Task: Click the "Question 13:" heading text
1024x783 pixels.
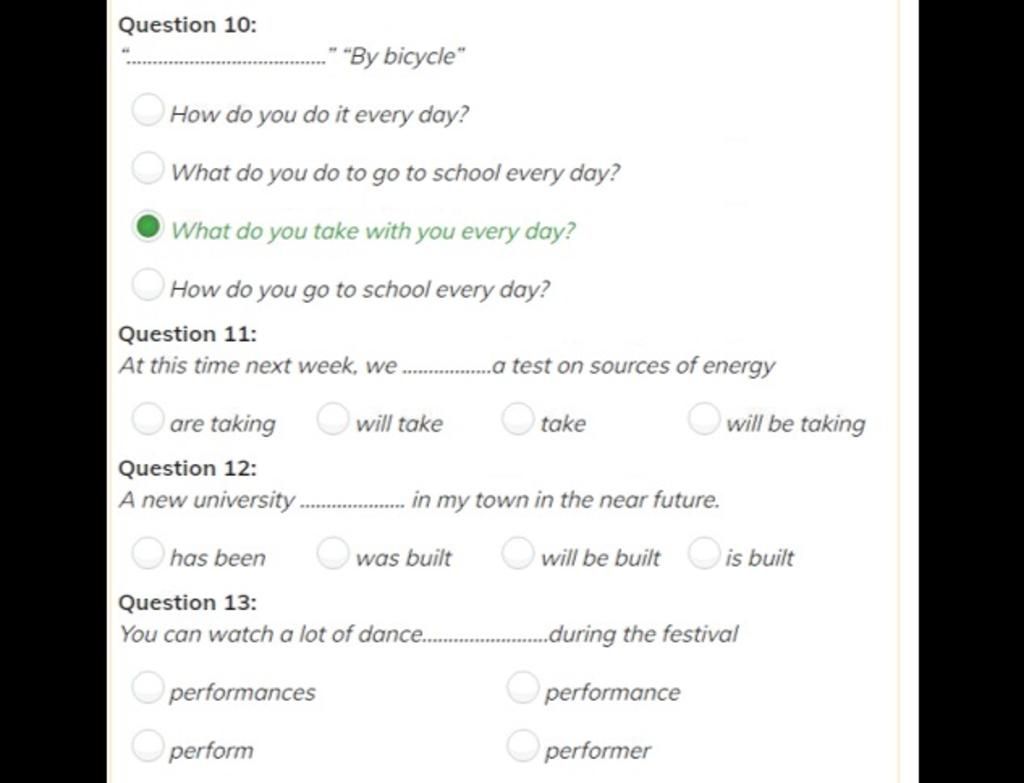Action: (x=188, y=603)
